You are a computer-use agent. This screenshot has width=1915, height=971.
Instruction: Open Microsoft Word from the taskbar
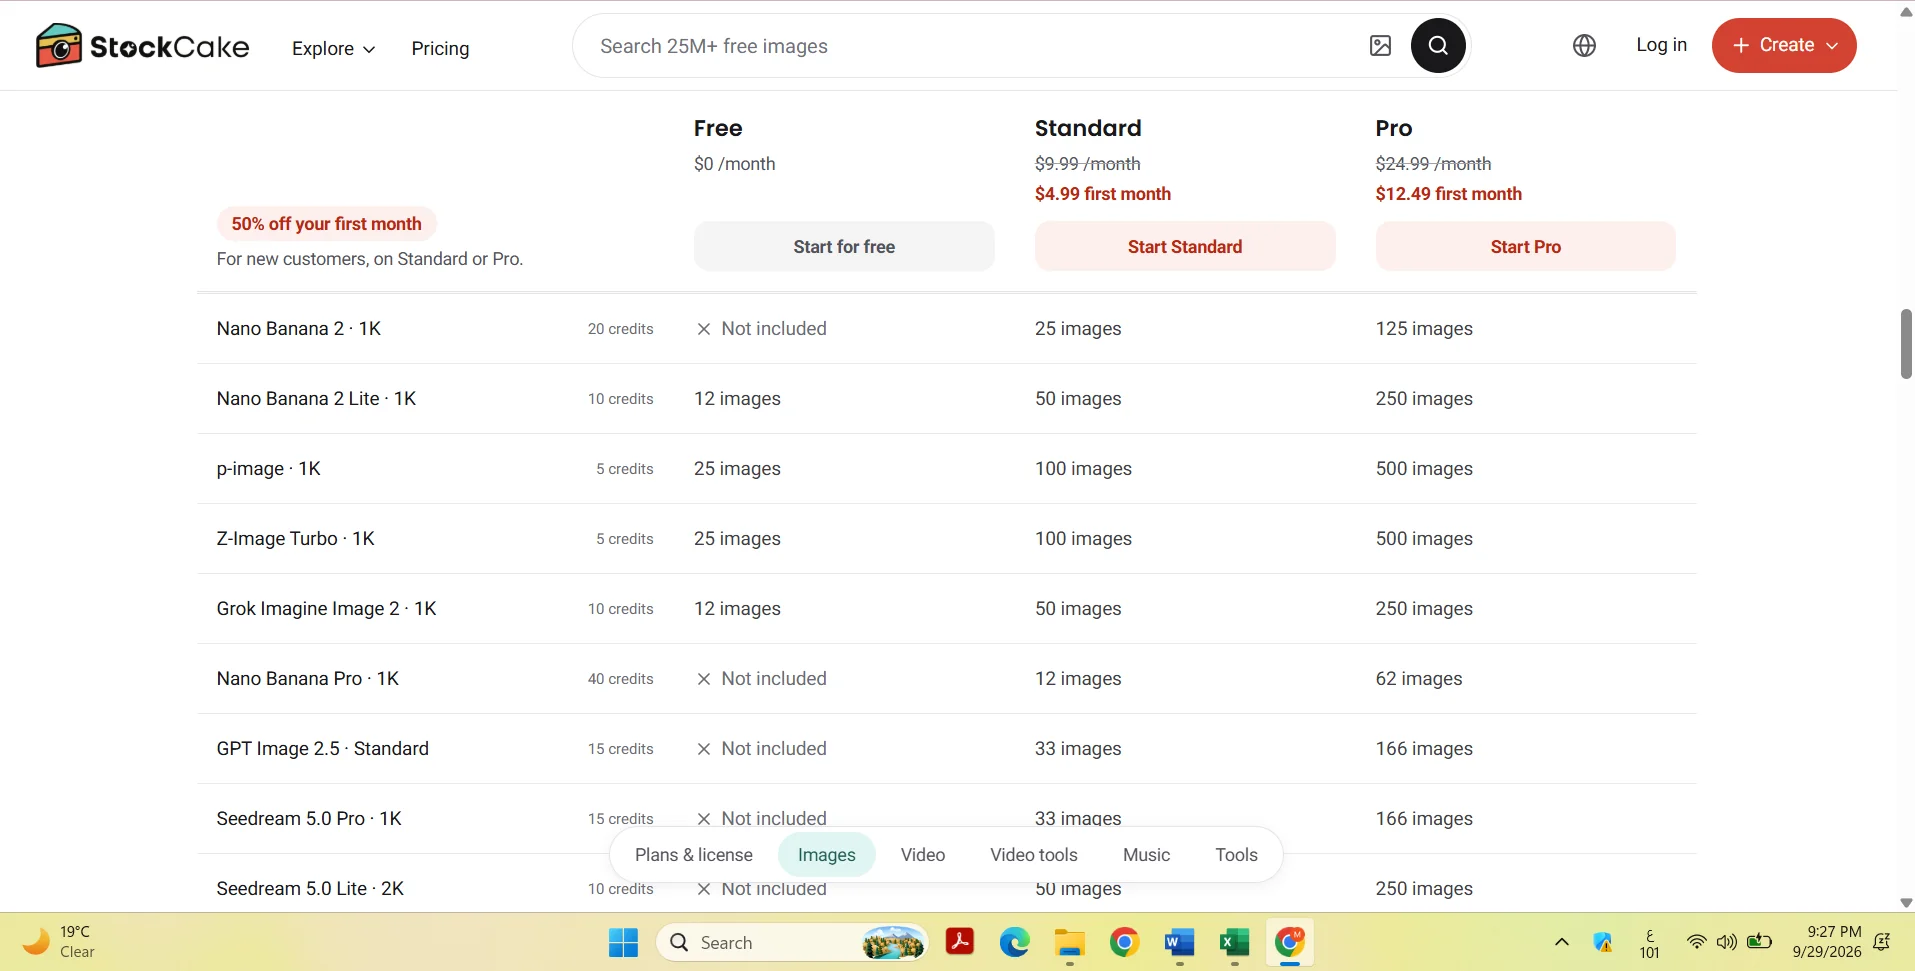(1180, 942)
